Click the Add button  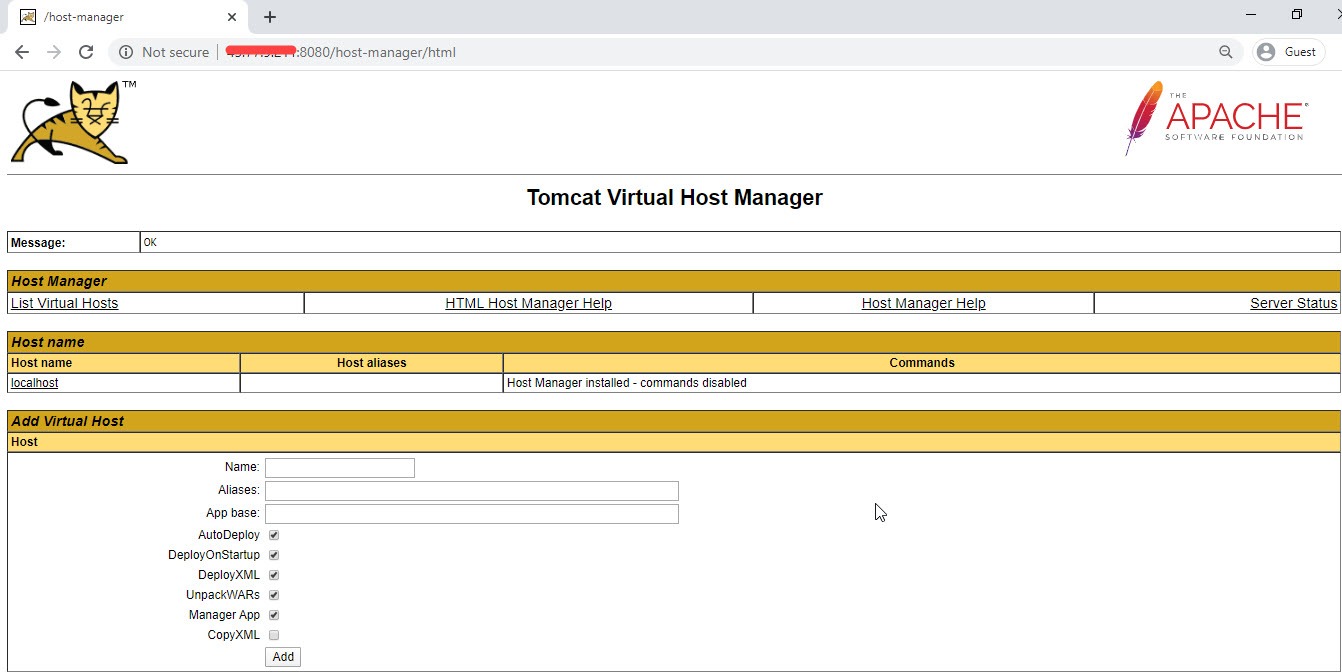click(283, 657)
